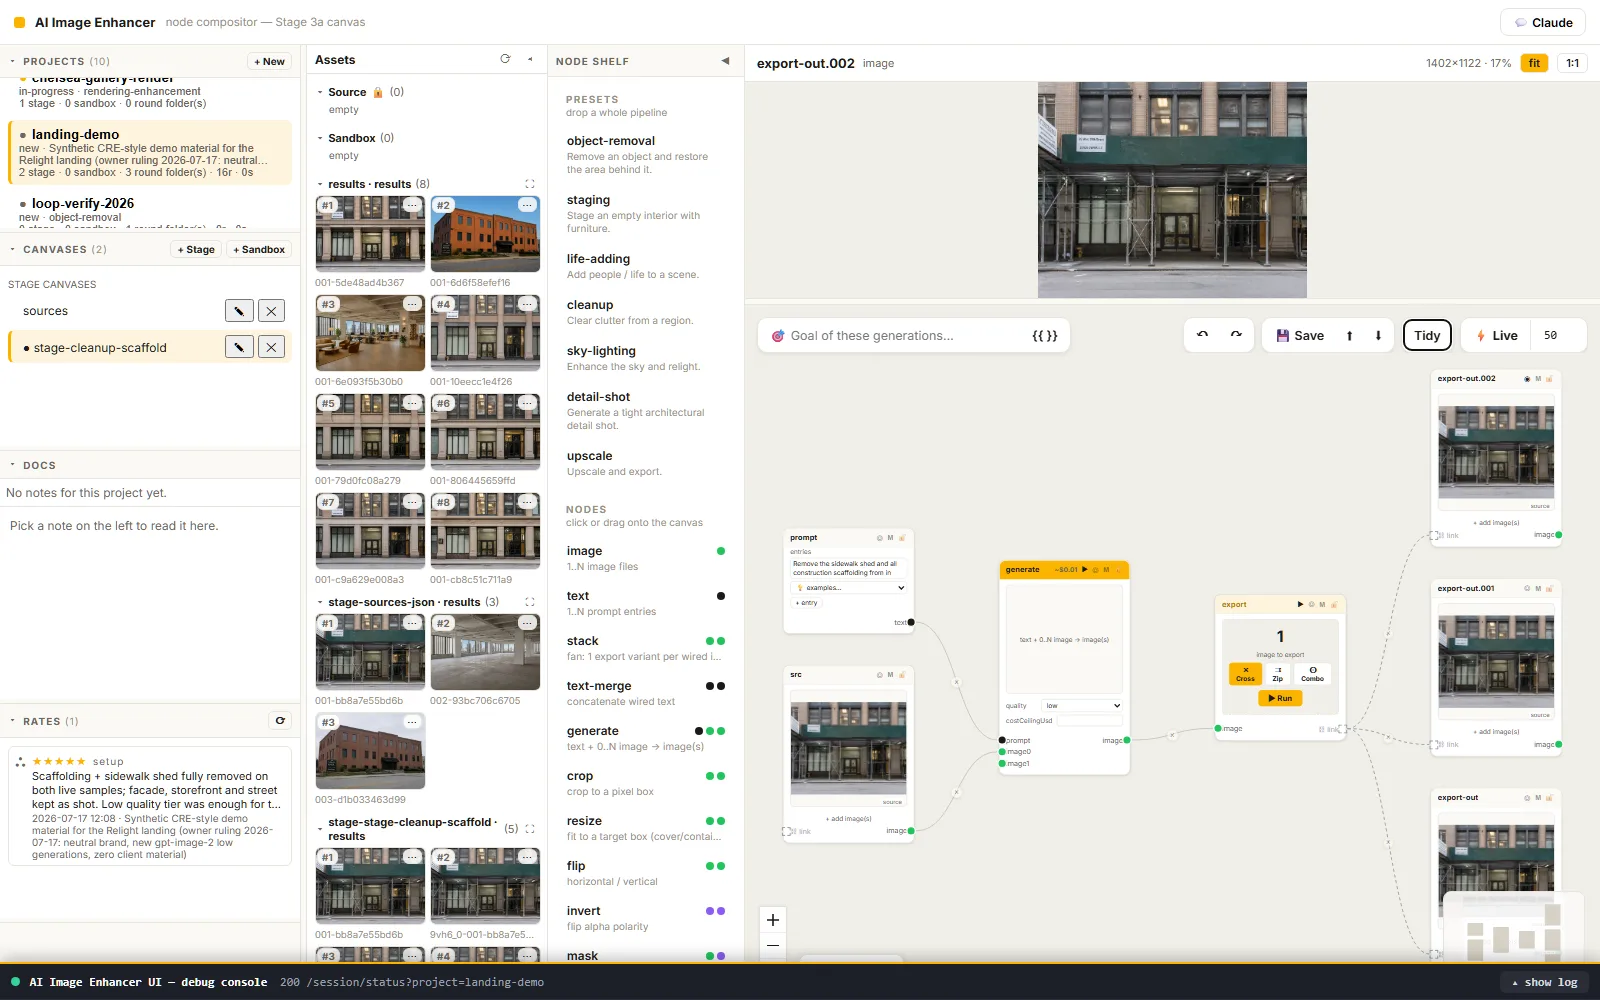This screenshot has width=1600, height=1000.
Task: Click the Run button in export node
Action: 1280,698
